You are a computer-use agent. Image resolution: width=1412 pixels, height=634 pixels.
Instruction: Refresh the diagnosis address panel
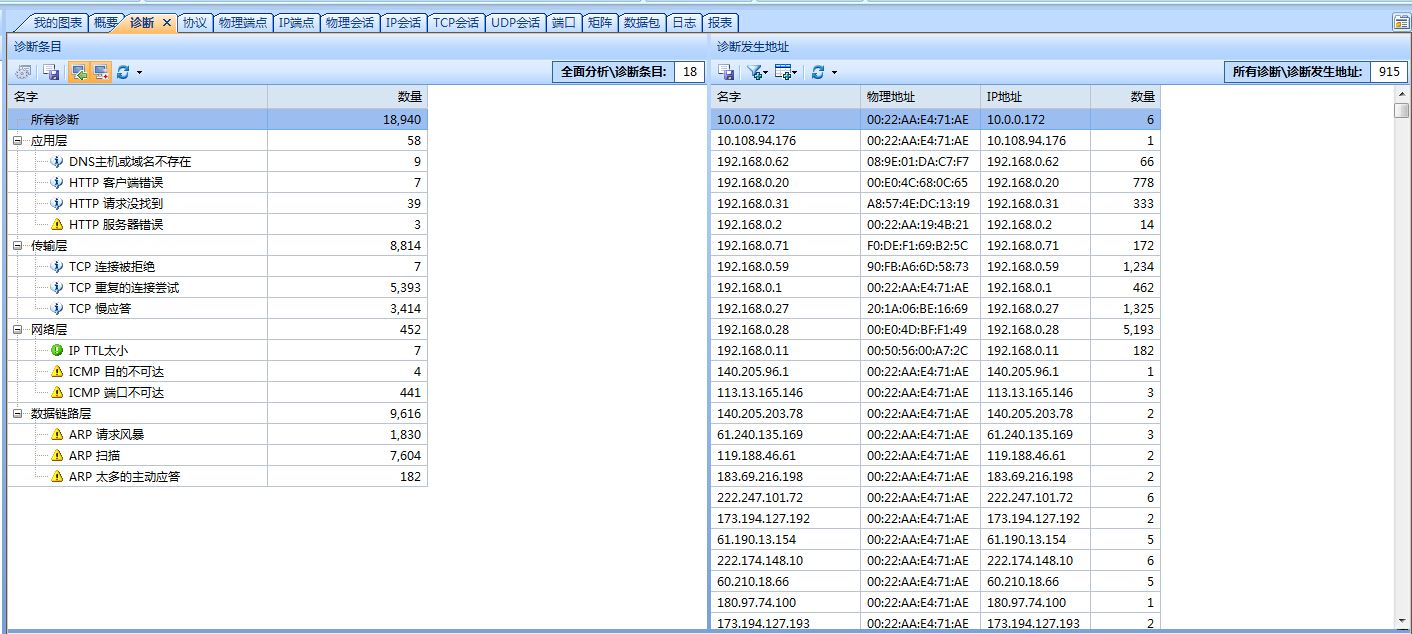click(818, 72)
